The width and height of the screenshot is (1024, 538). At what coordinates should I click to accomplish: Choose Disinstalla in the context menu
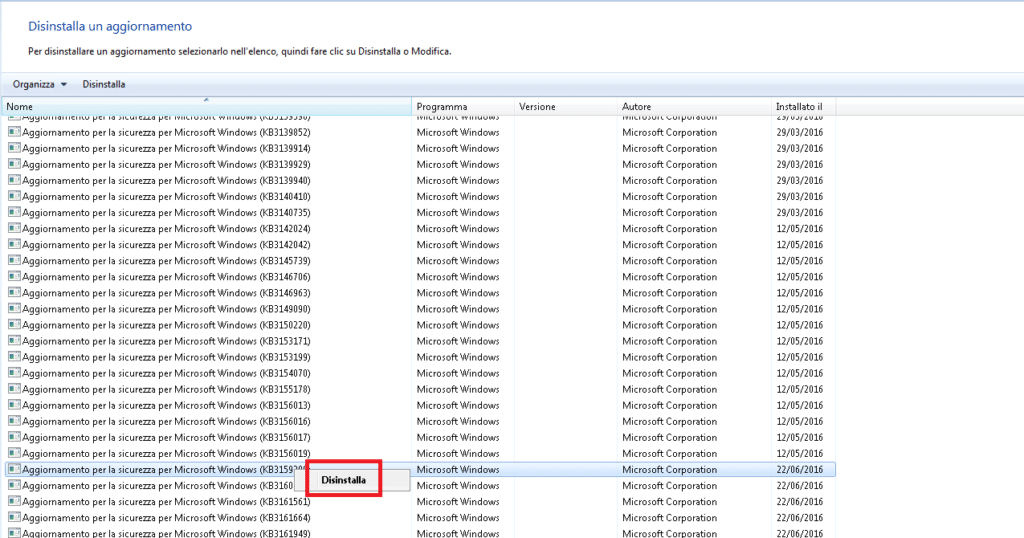tap(344, 480)
